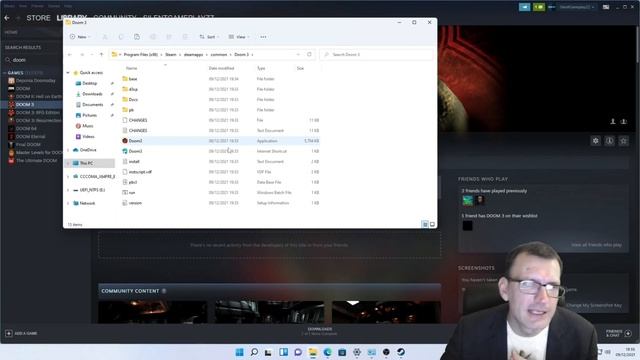Sort files by Date modified column
640x360 pixels.
point(221,68)
